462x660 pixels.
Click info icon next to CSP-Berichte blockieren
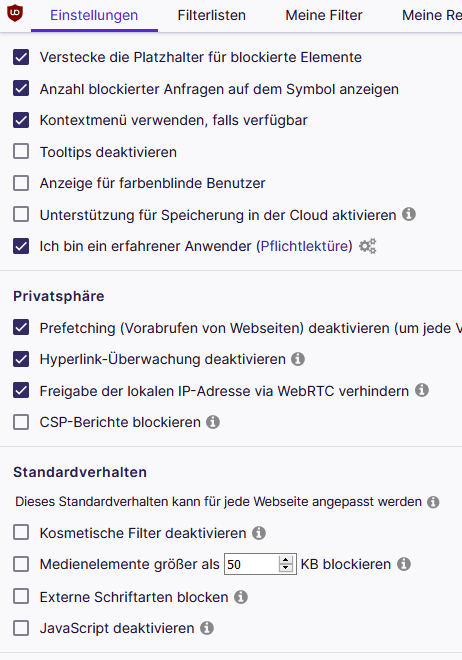pos(213,422)
